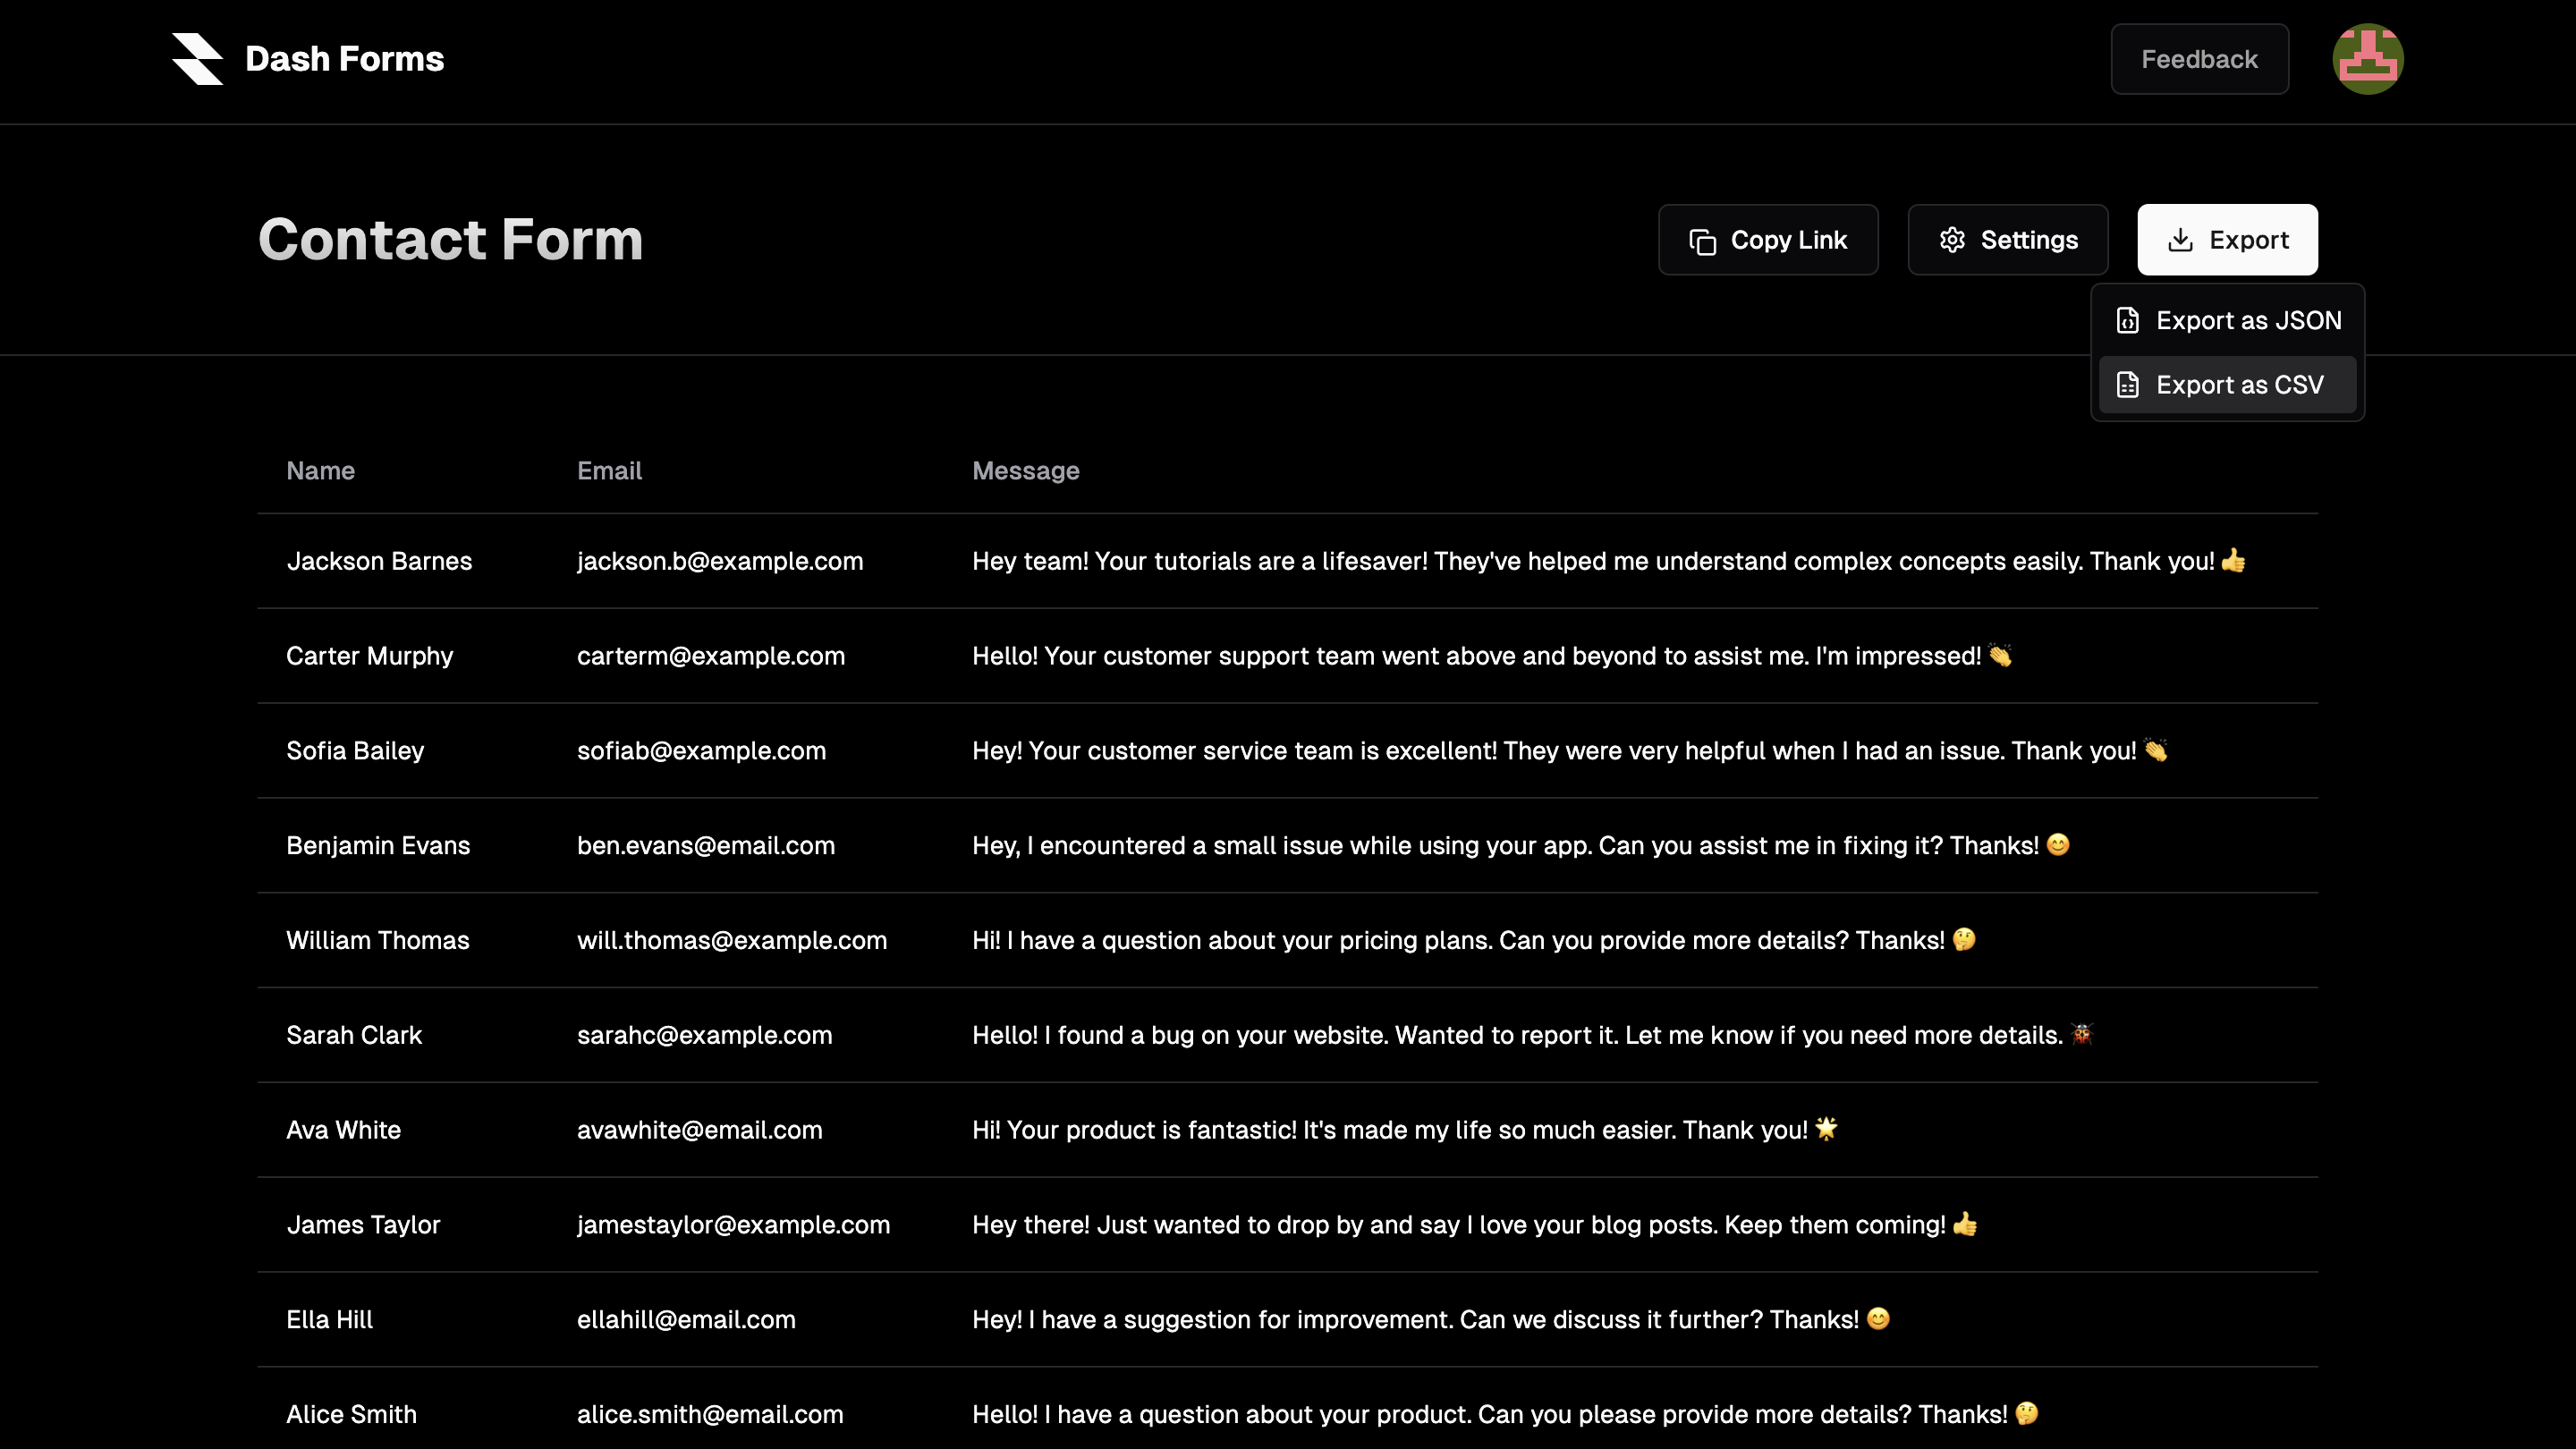Select the James Taylor name cell
Image resolution: width=2576 pixels, height=1449 pixels.
(363, 1225)
